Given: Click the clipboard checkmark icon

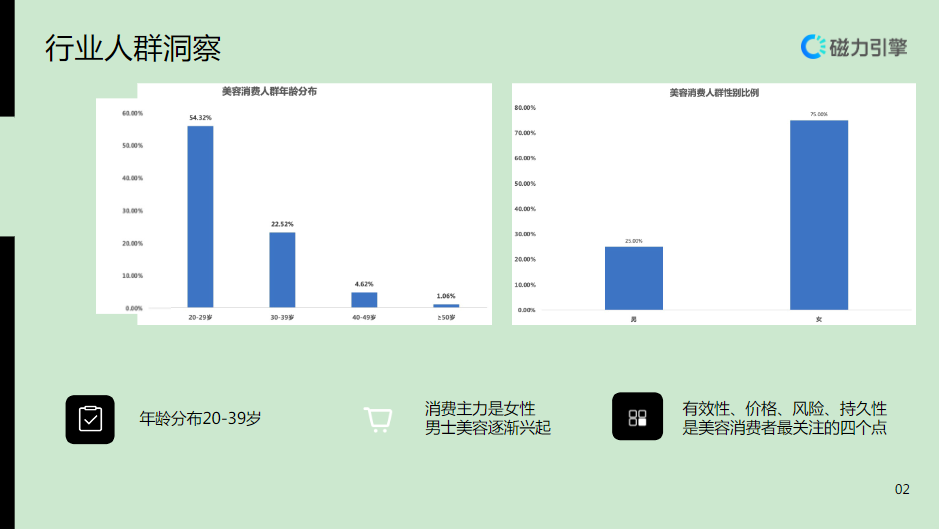Looking at the screenshot, I should coord(90,418).
